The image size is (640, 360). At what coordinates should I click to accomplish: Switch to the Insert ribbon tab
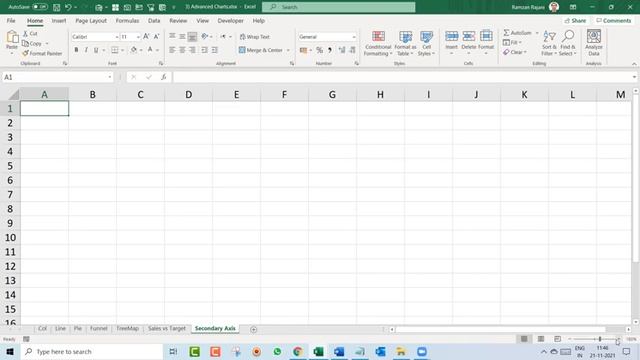[59, 20]
